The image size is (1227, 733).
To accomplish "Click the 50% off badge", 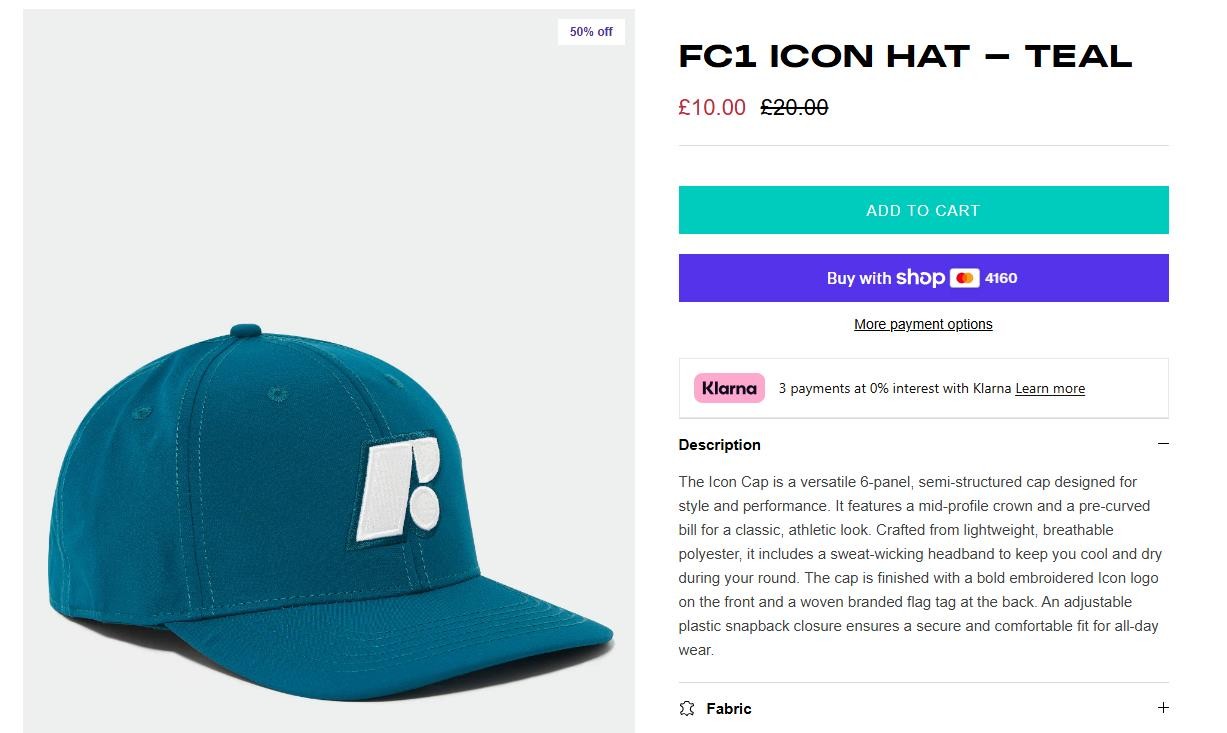I will tap(591, 32).
